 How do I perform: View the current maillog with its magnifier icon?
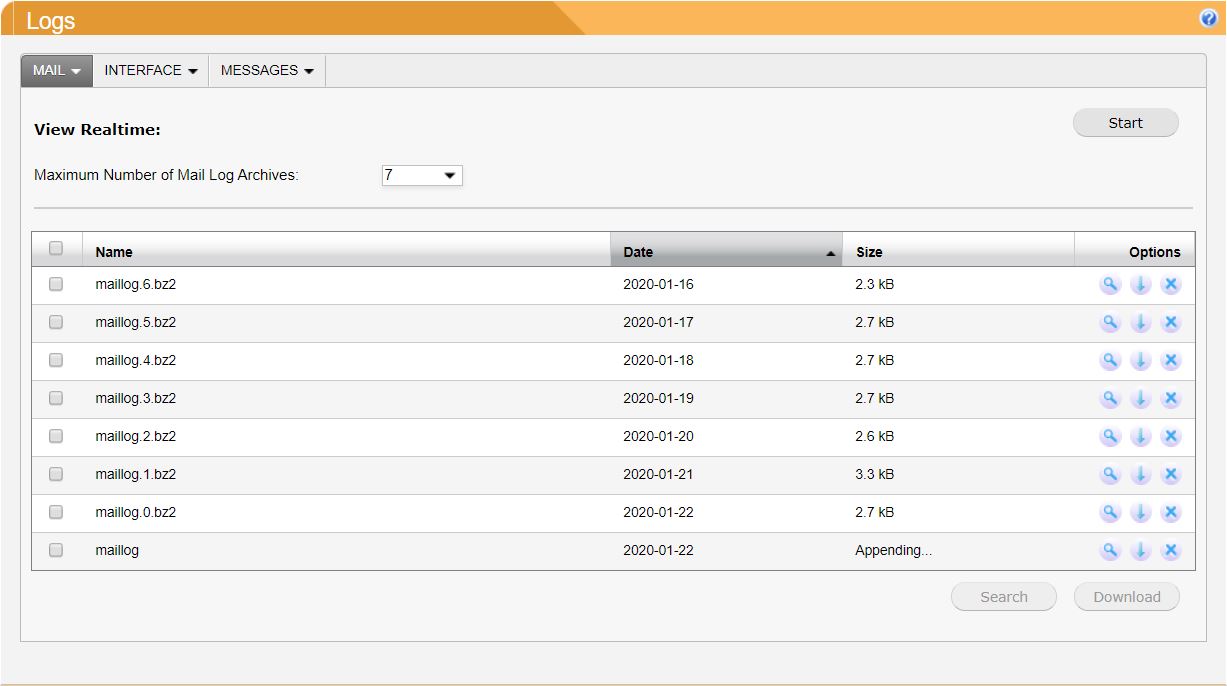[1110, 551]
